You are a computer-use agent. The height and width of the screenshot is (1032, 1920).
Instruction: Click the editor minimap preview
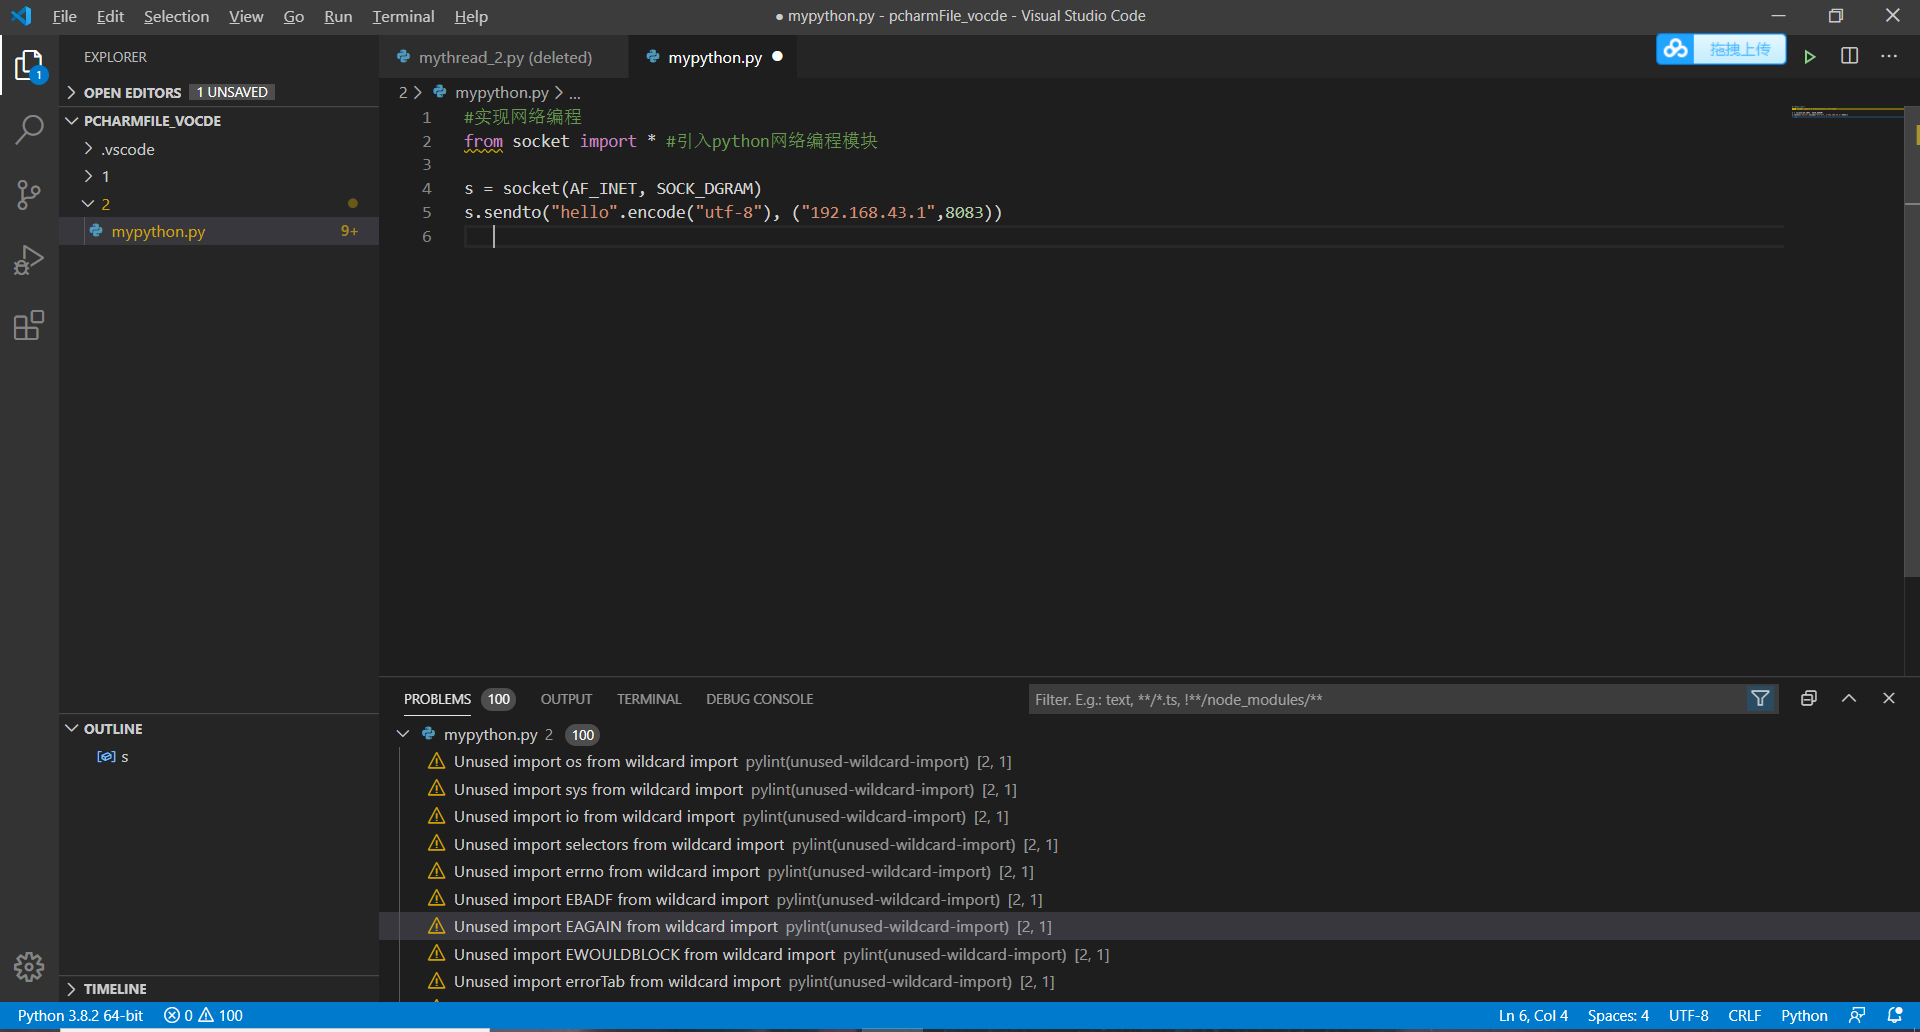(x=1846, y=112)
